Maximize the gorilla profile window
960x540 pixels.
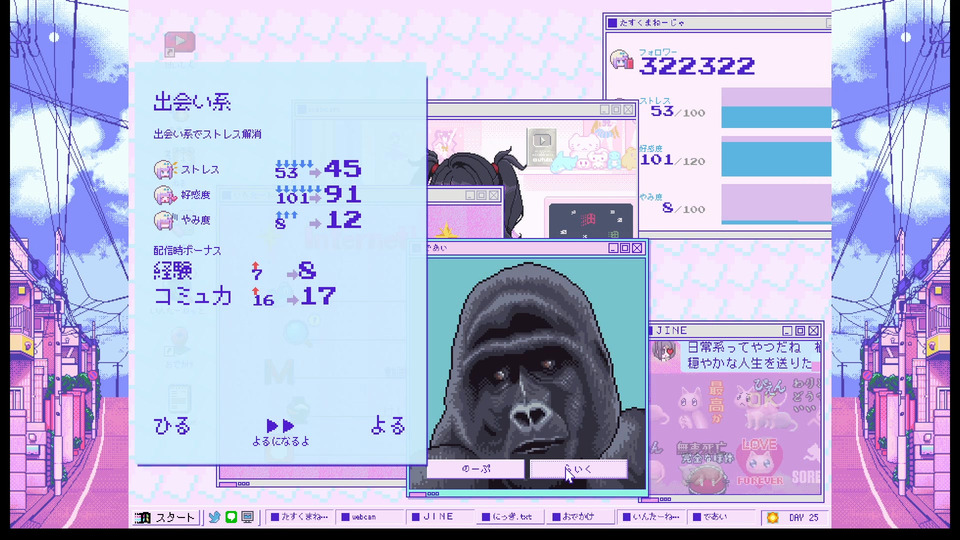coord(625,248)
